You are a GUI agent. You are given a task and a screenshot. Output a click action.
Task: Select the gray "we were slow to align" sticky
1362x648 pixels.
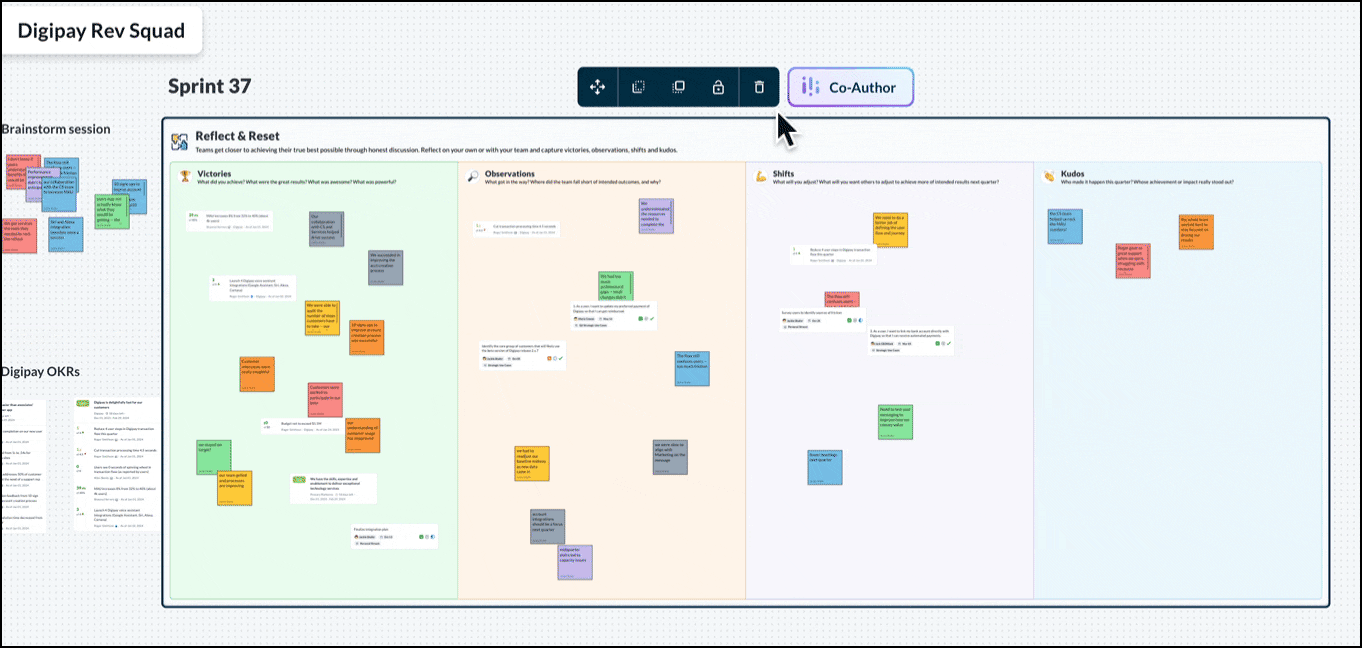[x=670, y=457]
